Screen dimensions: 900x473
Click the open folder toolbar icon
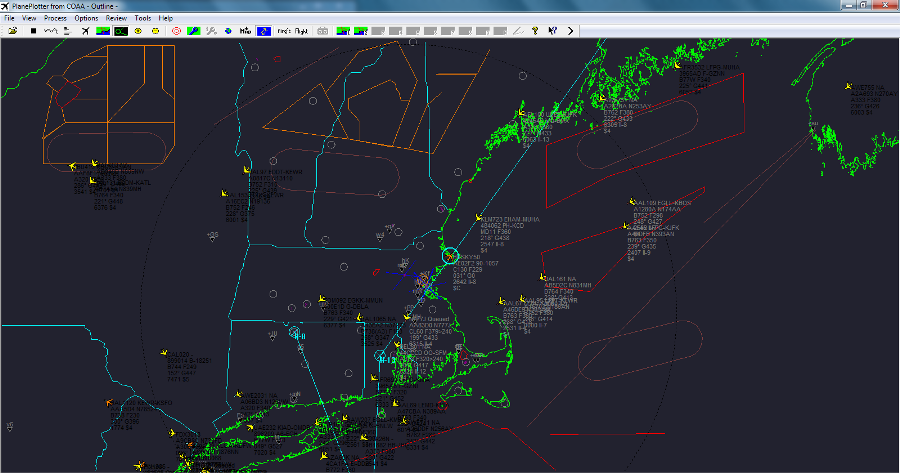13,31
